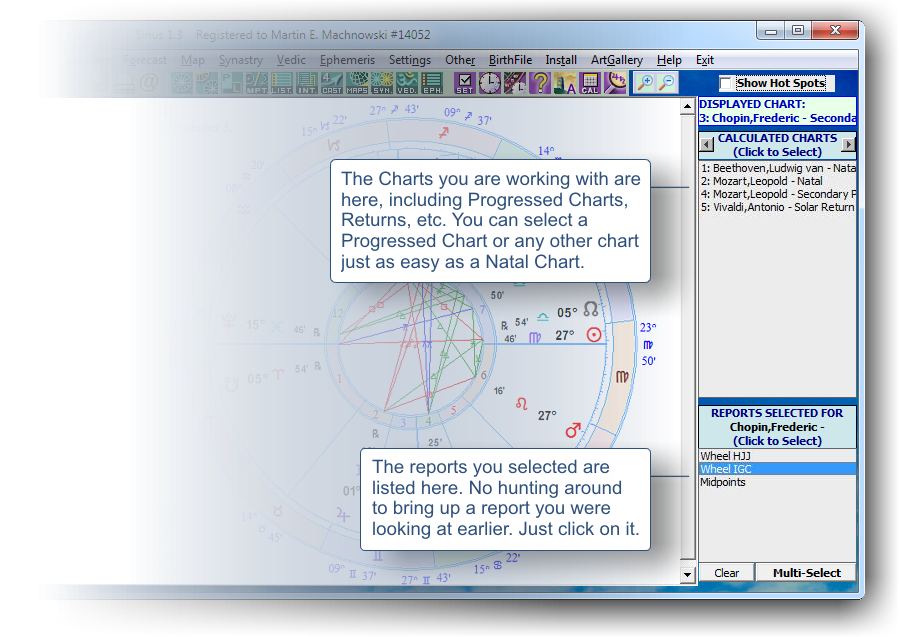This screenshot has width=899, height=637.
Task: Click the LIST listings toolbar icon
Action: [282, 83]
